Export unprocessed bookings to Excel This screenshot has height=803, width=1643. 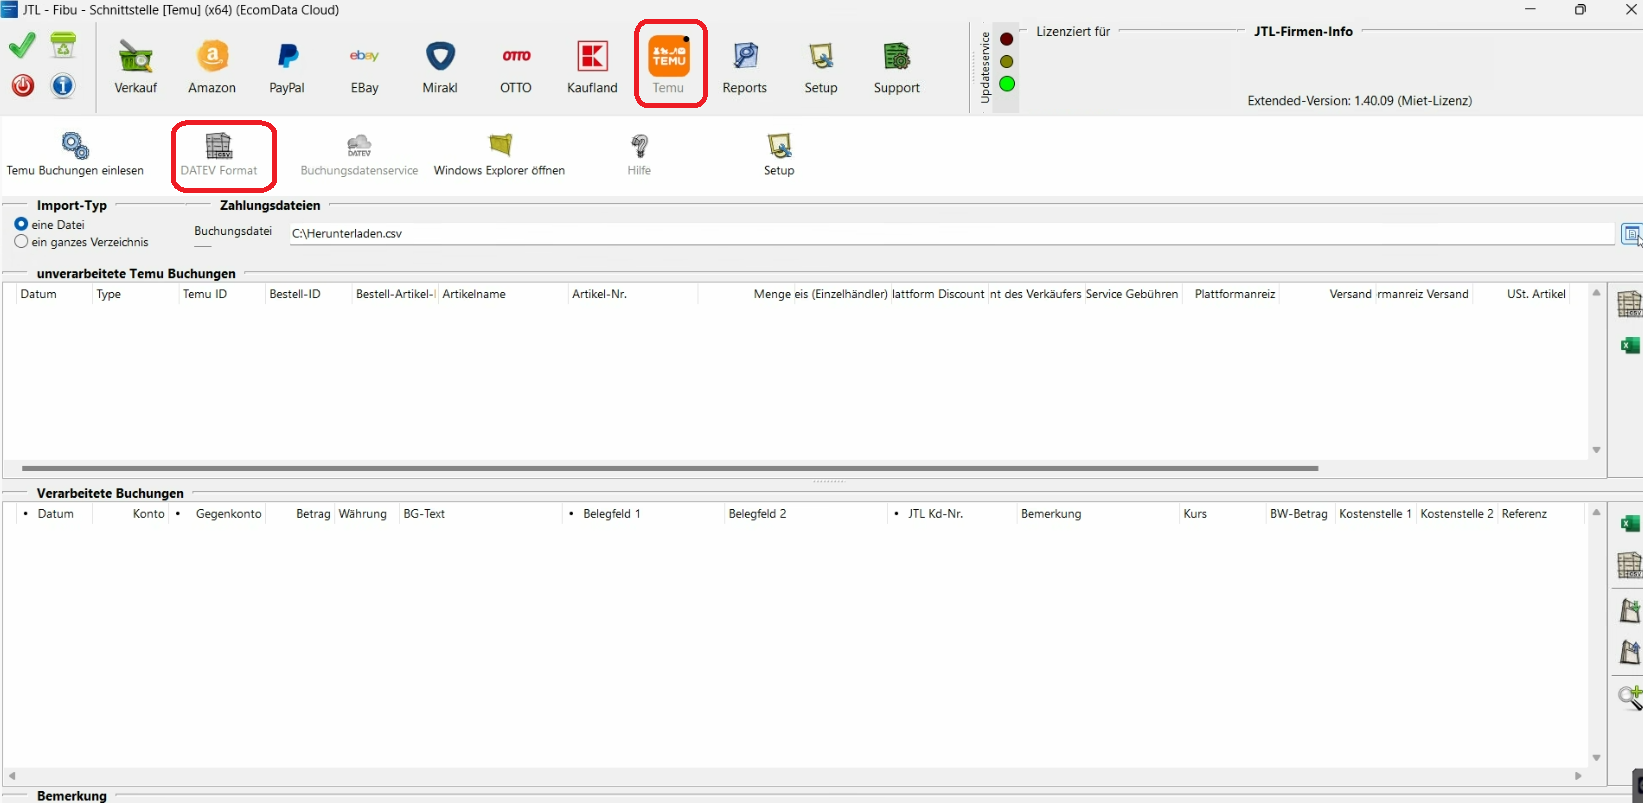click(1629, 346)
